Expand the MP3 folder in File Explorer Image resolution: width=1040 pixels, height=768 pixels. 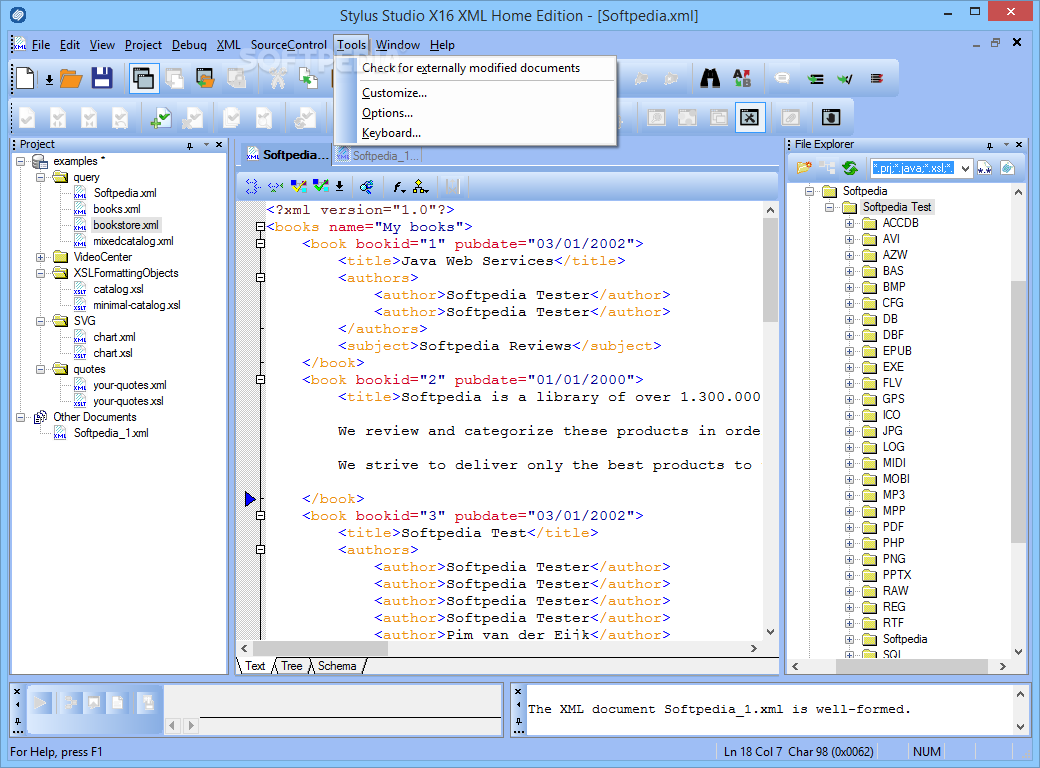click(x=849, y=495)
